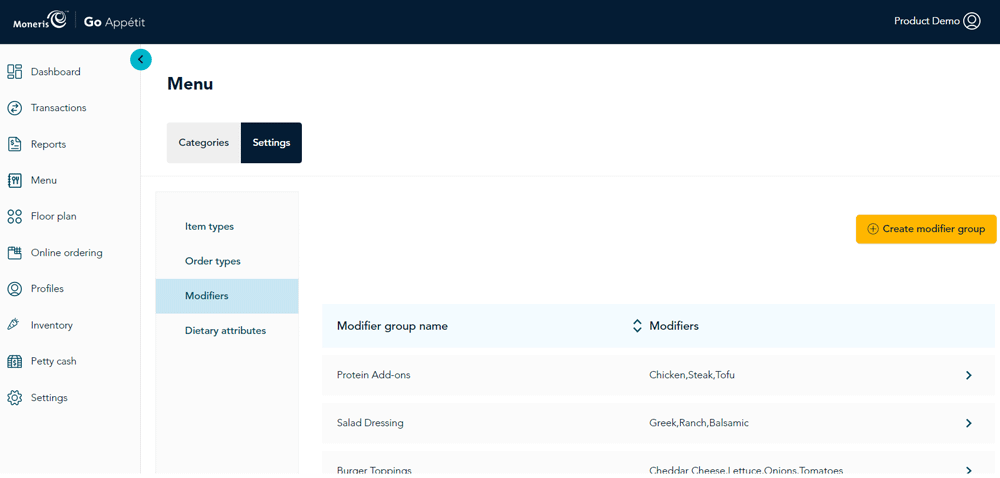The width and height of the screenshot is (1000, 478).
Task: Open Online ordering label link
Action: coord(66,252)
